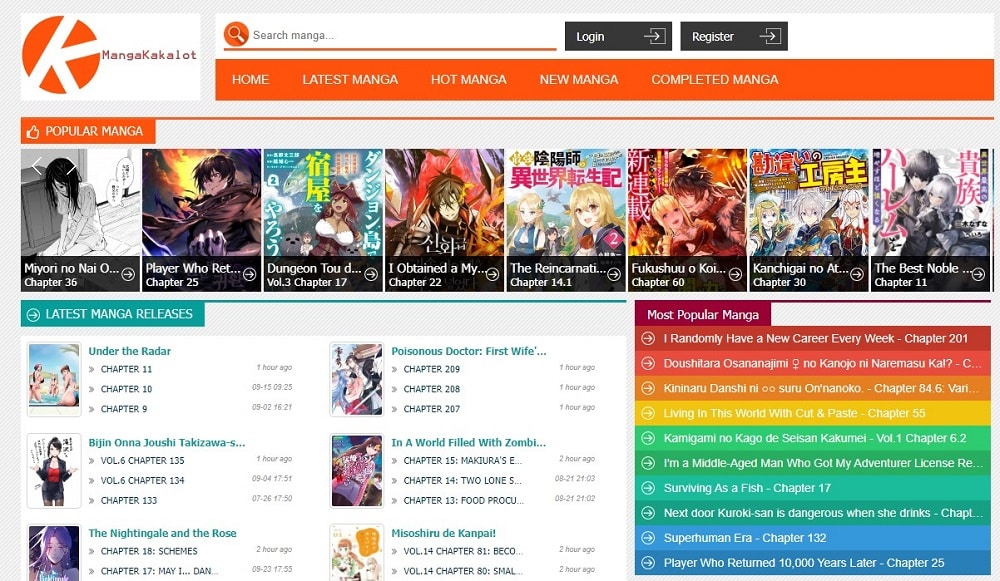Click arrow icon beside Next door Kuroki-san entry

coord(648,513)
